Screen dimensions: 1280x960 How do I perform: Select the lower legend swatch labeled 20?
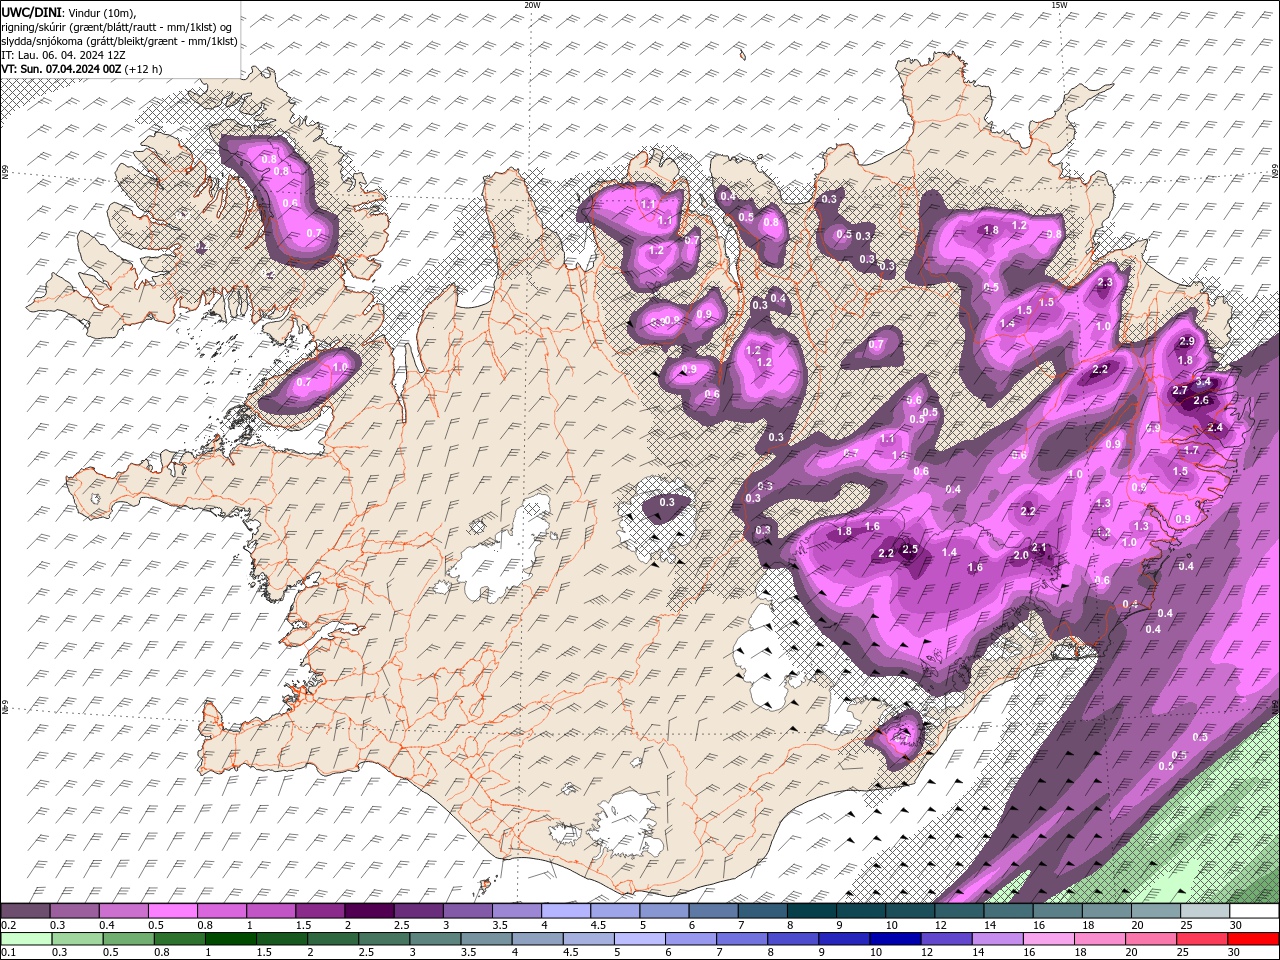pyautogui.click(x=1152, y=939)
